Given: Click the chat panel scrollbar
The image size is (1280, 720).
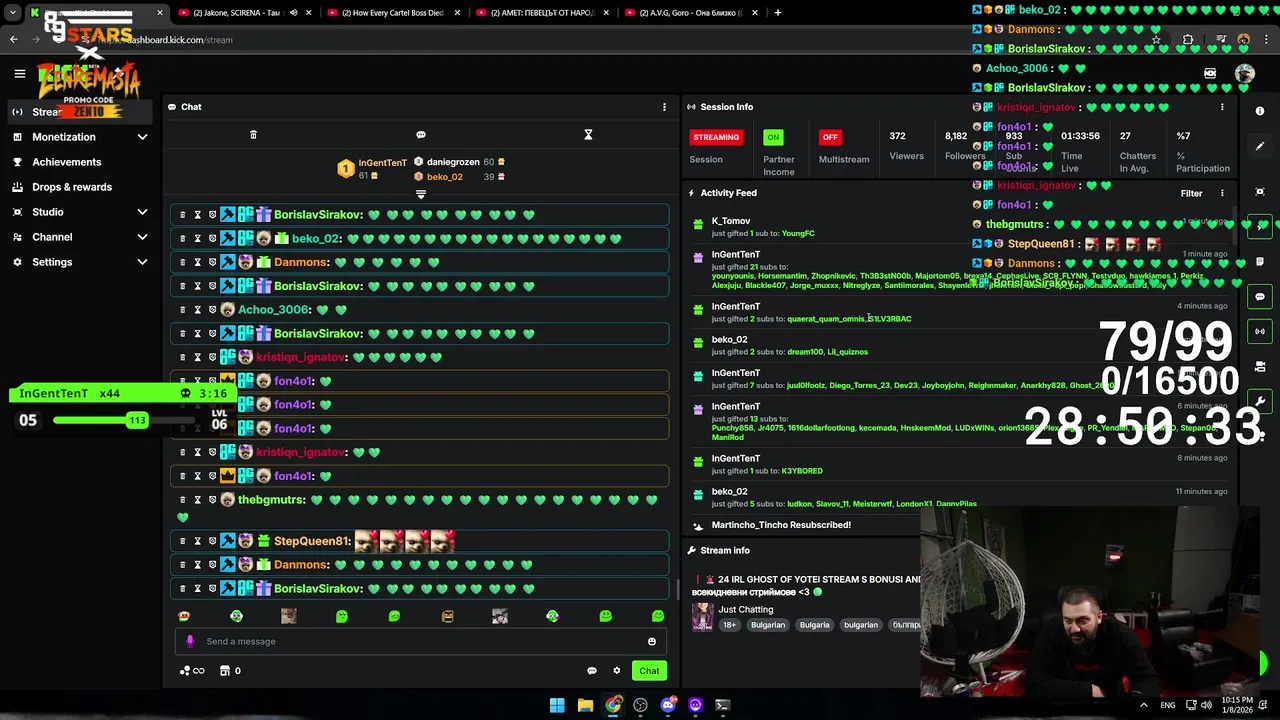Looking at the screenshot, I should coord(678,590).
